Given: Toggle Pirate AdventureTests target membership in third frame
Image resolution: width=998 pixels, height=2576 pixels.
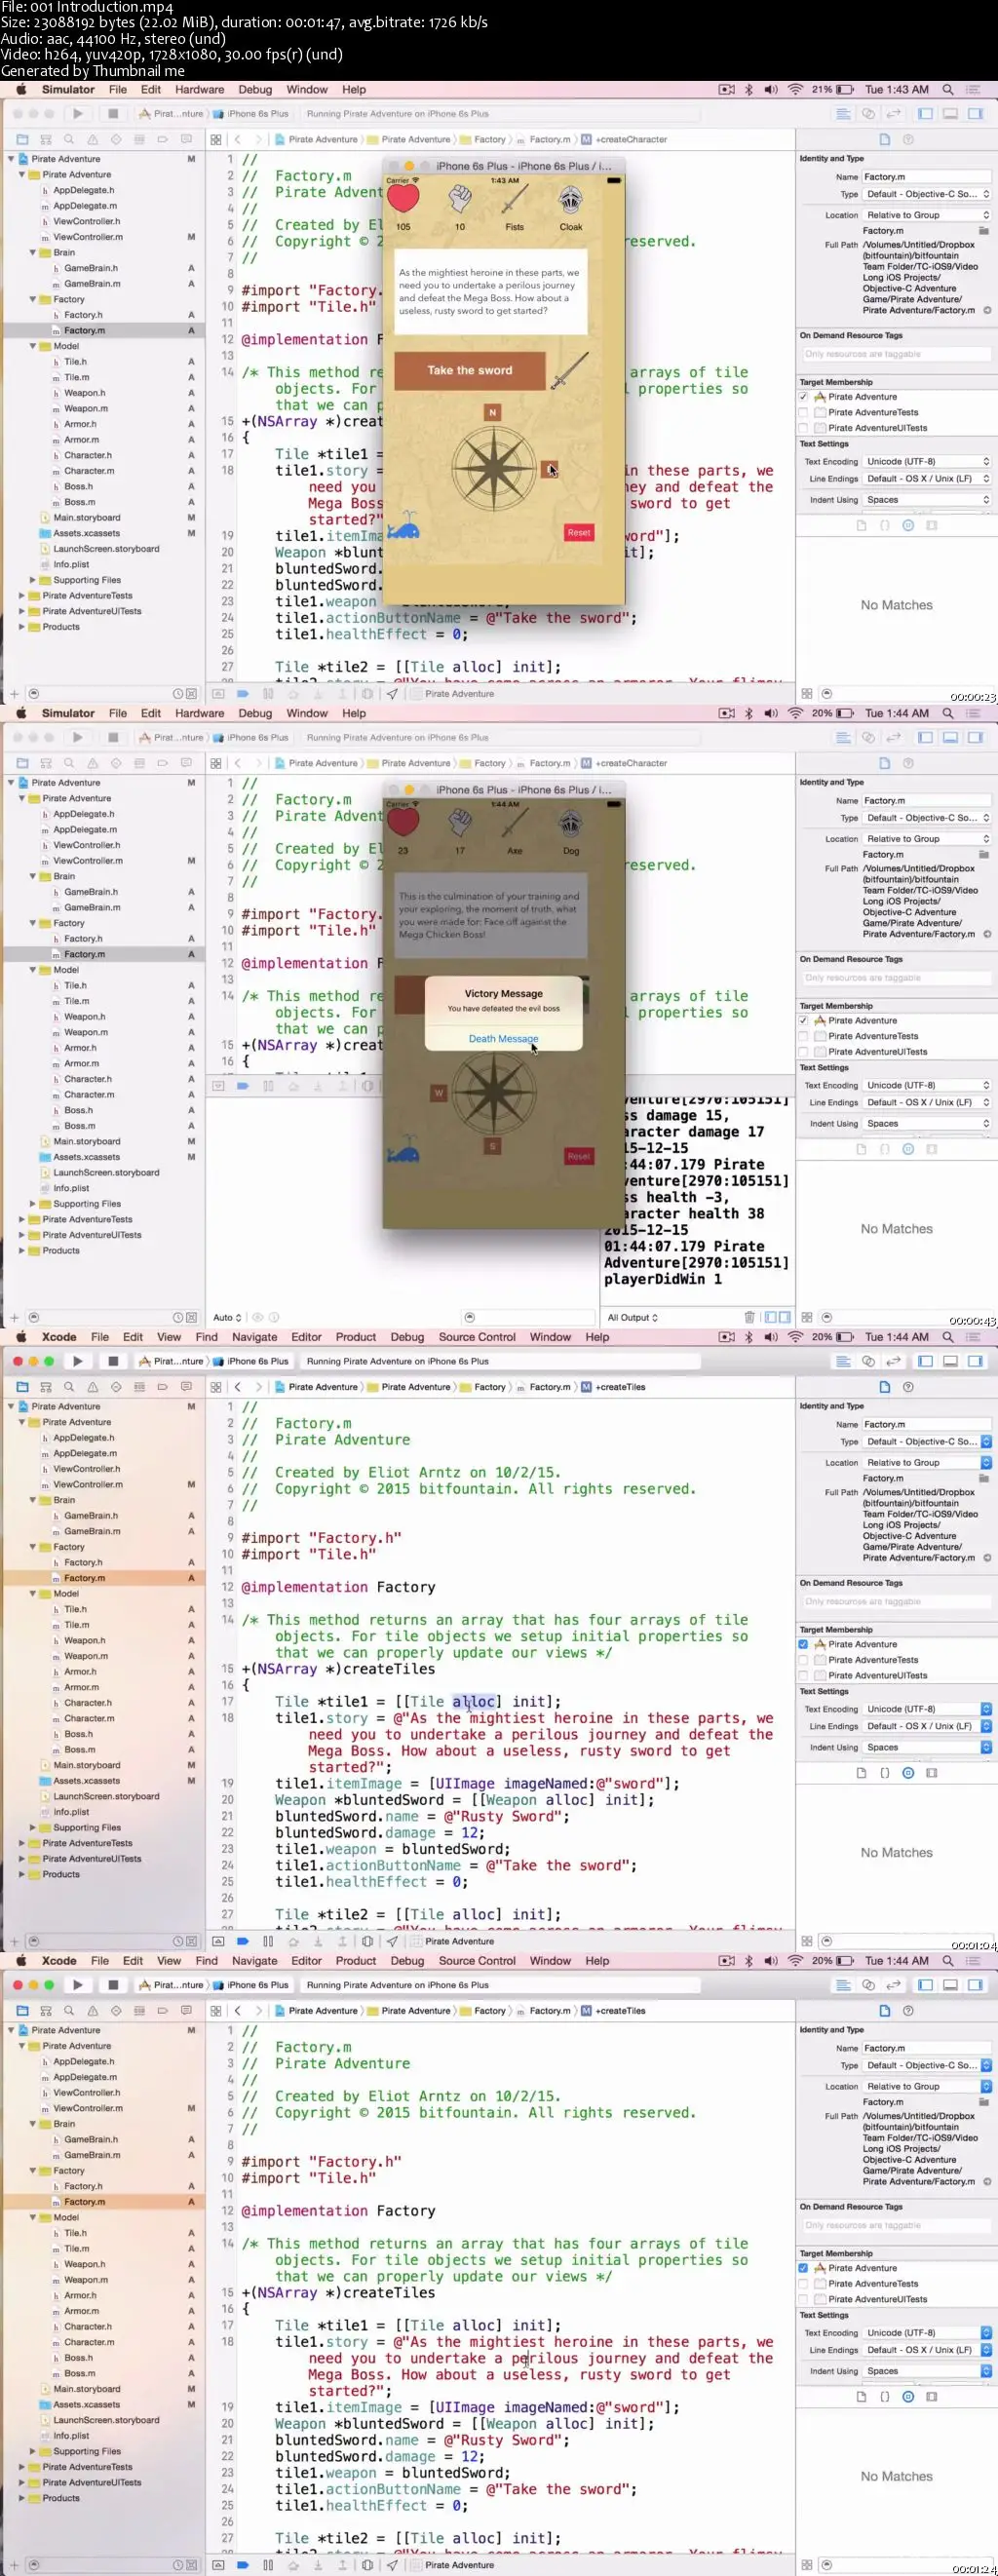Looking at the screenshot, I should pyautogui.click(x=803, y=1660).
